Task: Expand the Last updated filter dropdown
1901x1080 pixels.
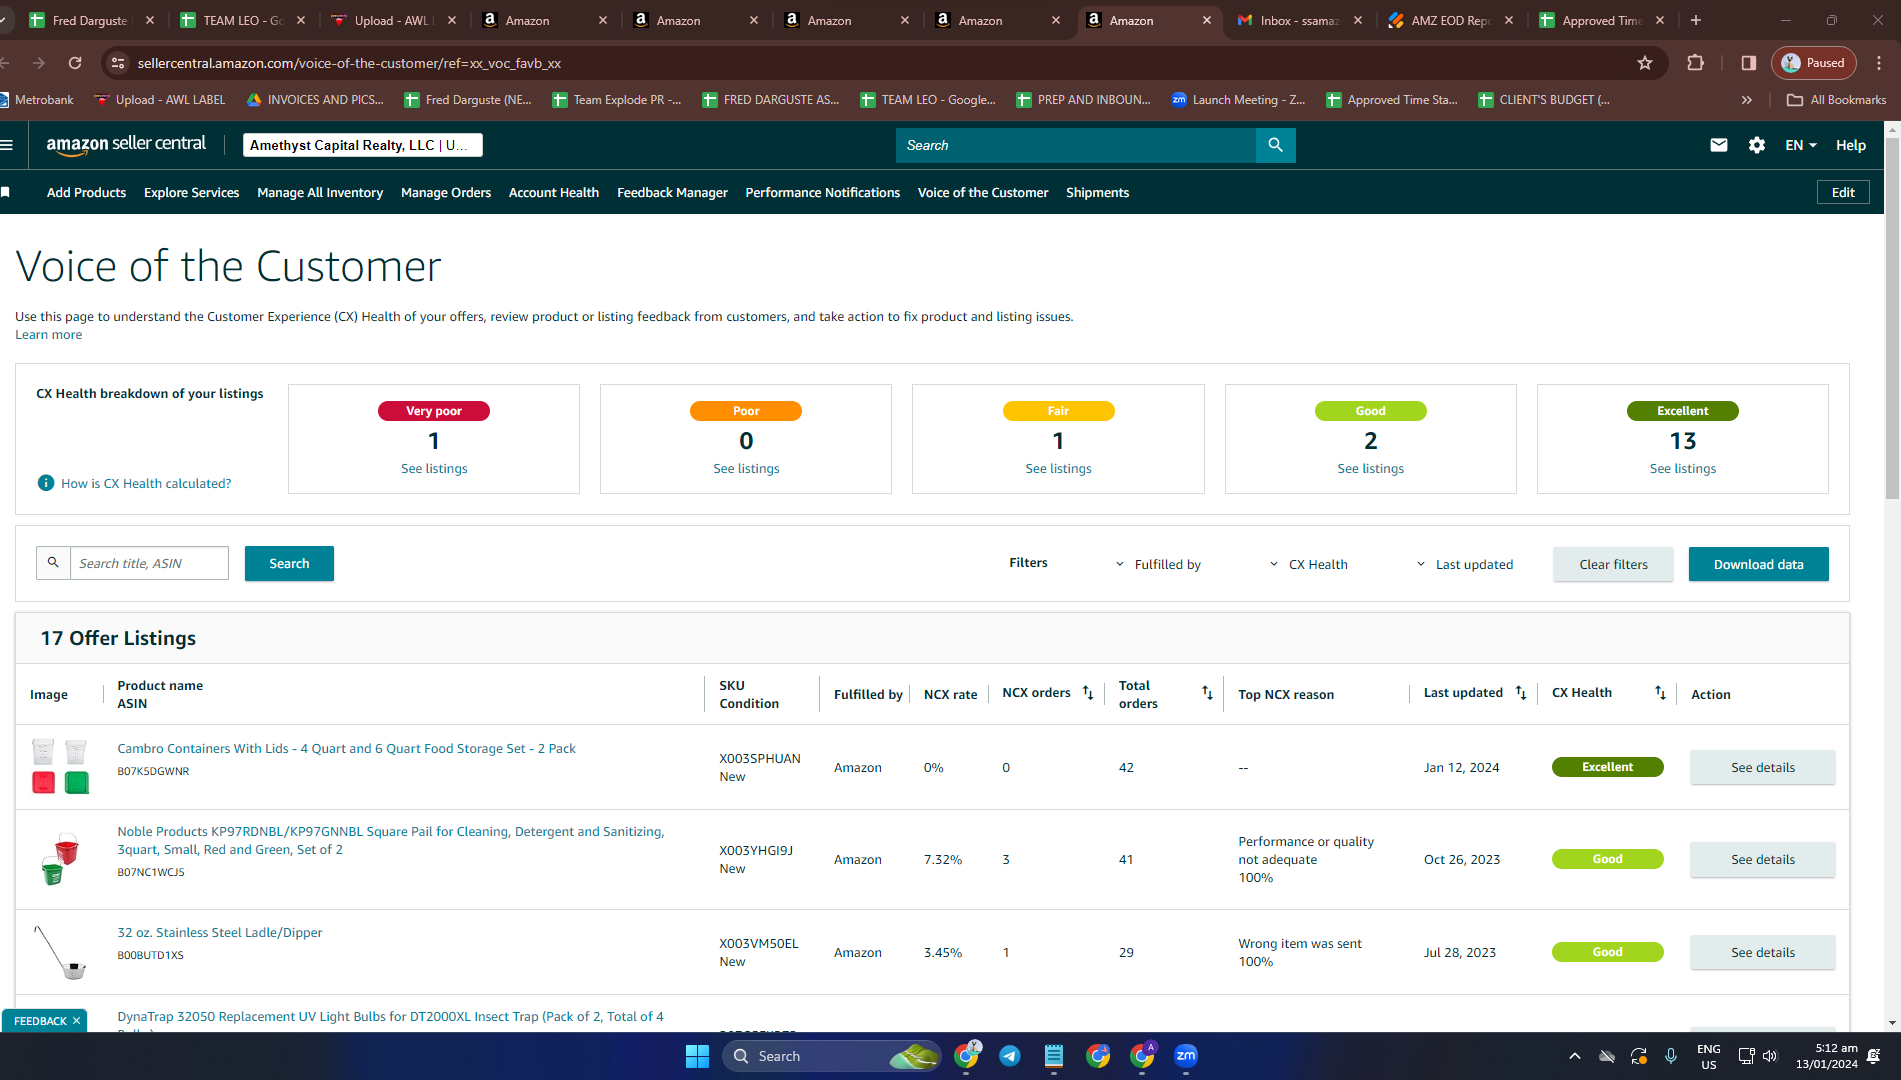Action: (x=1464, y=565)
